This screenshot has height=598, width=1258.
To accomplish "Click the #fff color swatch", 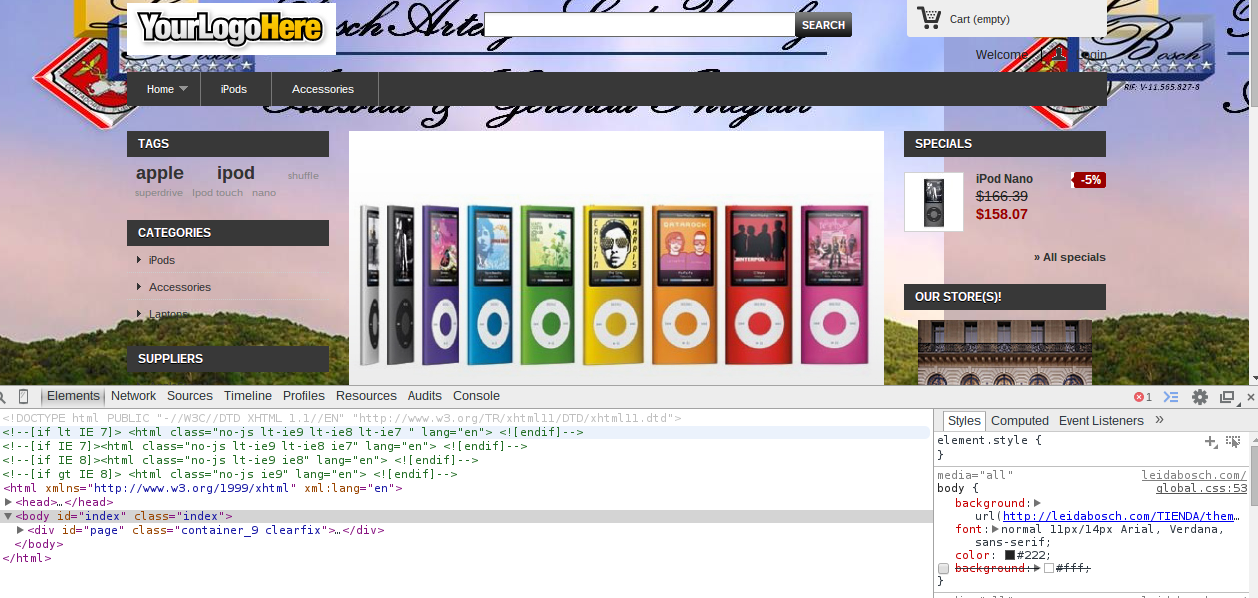I will (1049, 568).
